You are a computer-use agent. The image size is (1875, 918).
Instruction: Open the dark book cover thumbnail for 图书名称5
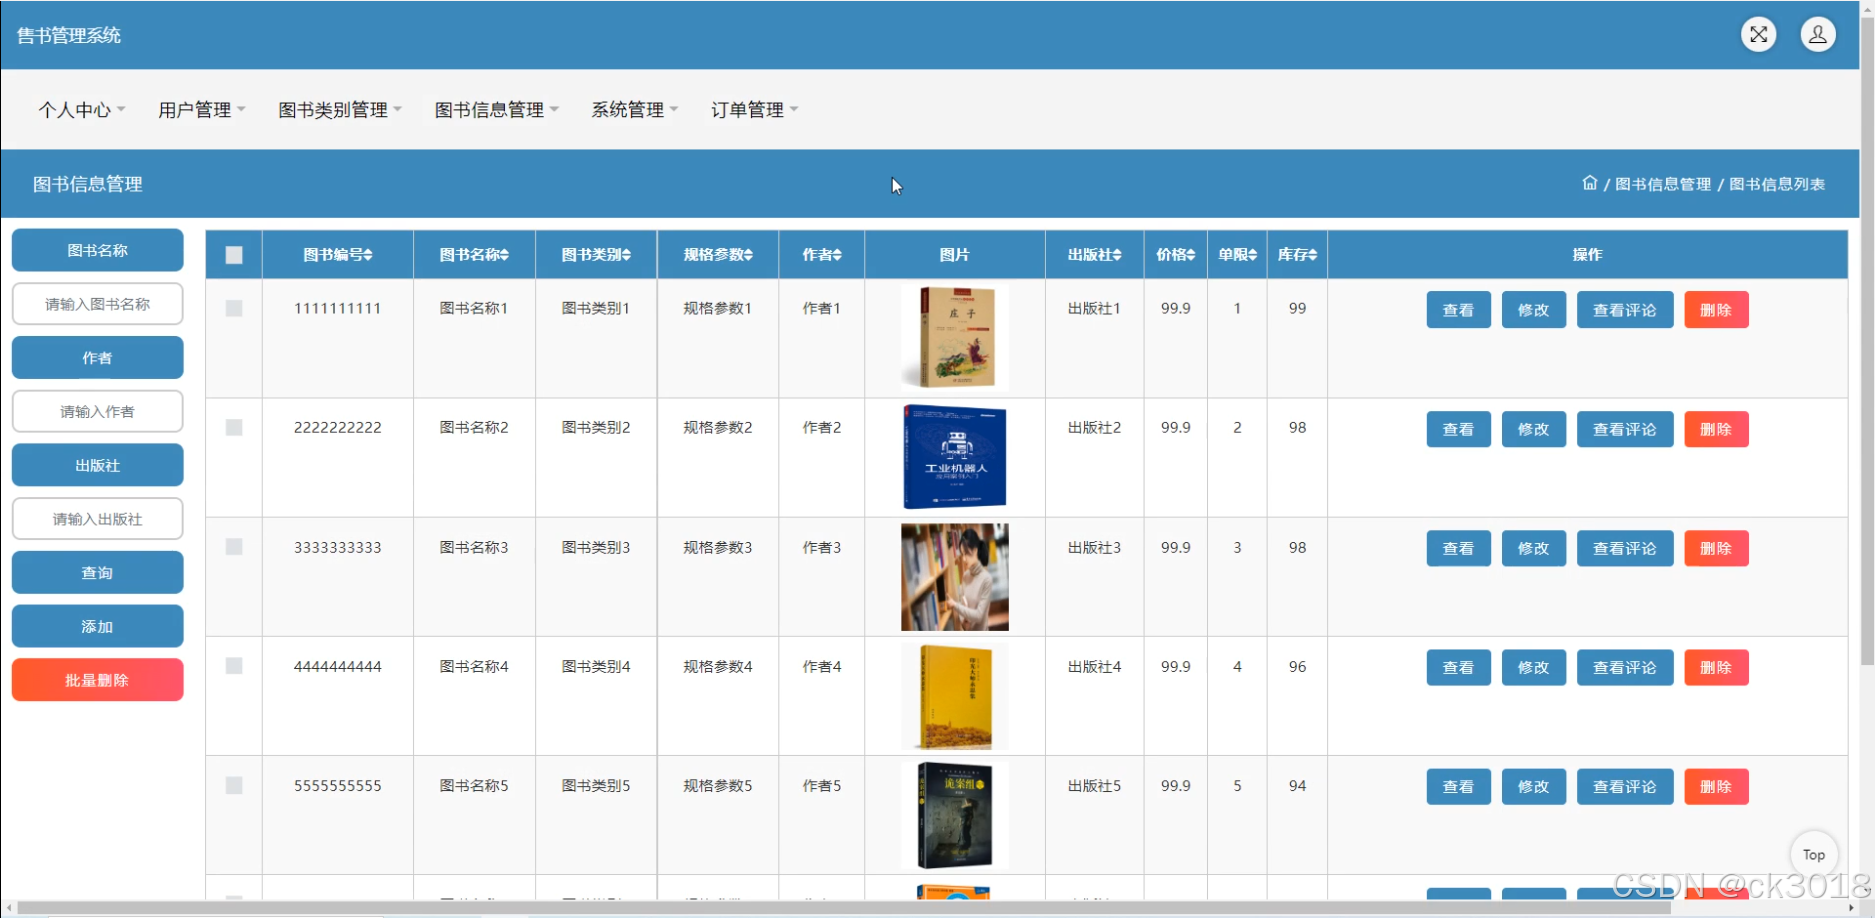pos(954,815)
